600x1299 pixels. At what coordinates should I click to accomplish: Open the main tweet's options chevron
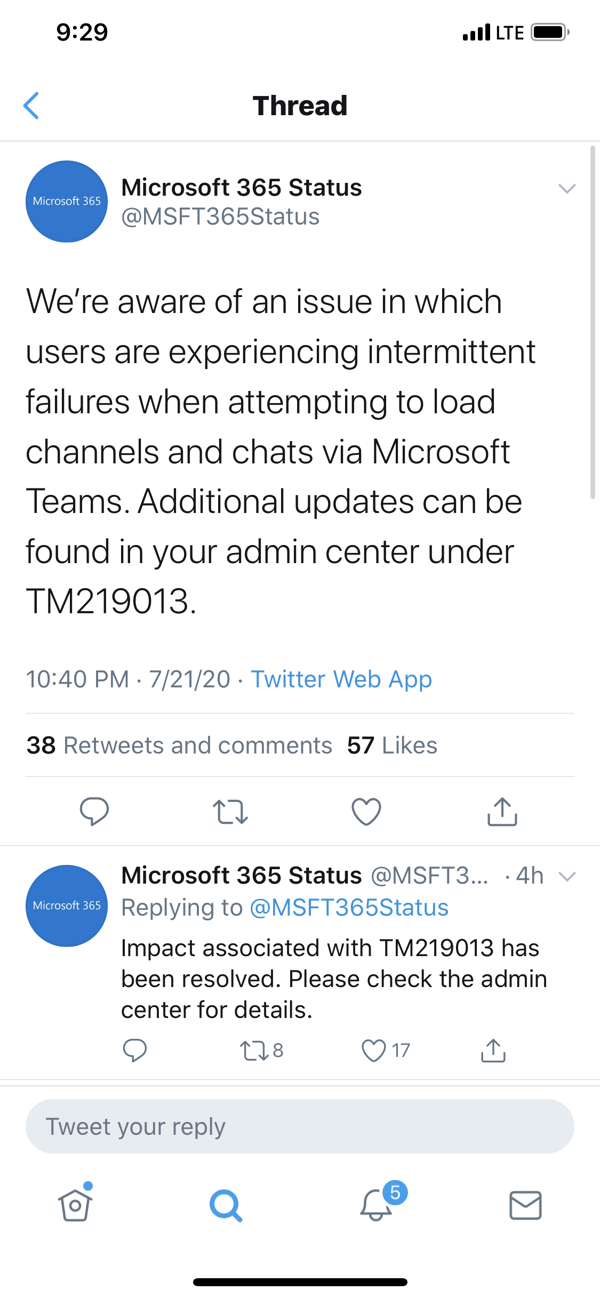567,188
